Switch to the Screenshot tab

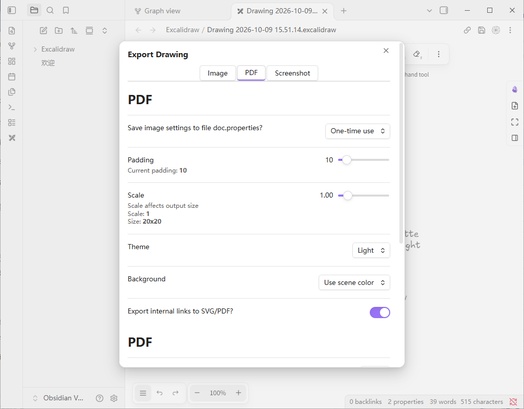click(x=292, y=73)
